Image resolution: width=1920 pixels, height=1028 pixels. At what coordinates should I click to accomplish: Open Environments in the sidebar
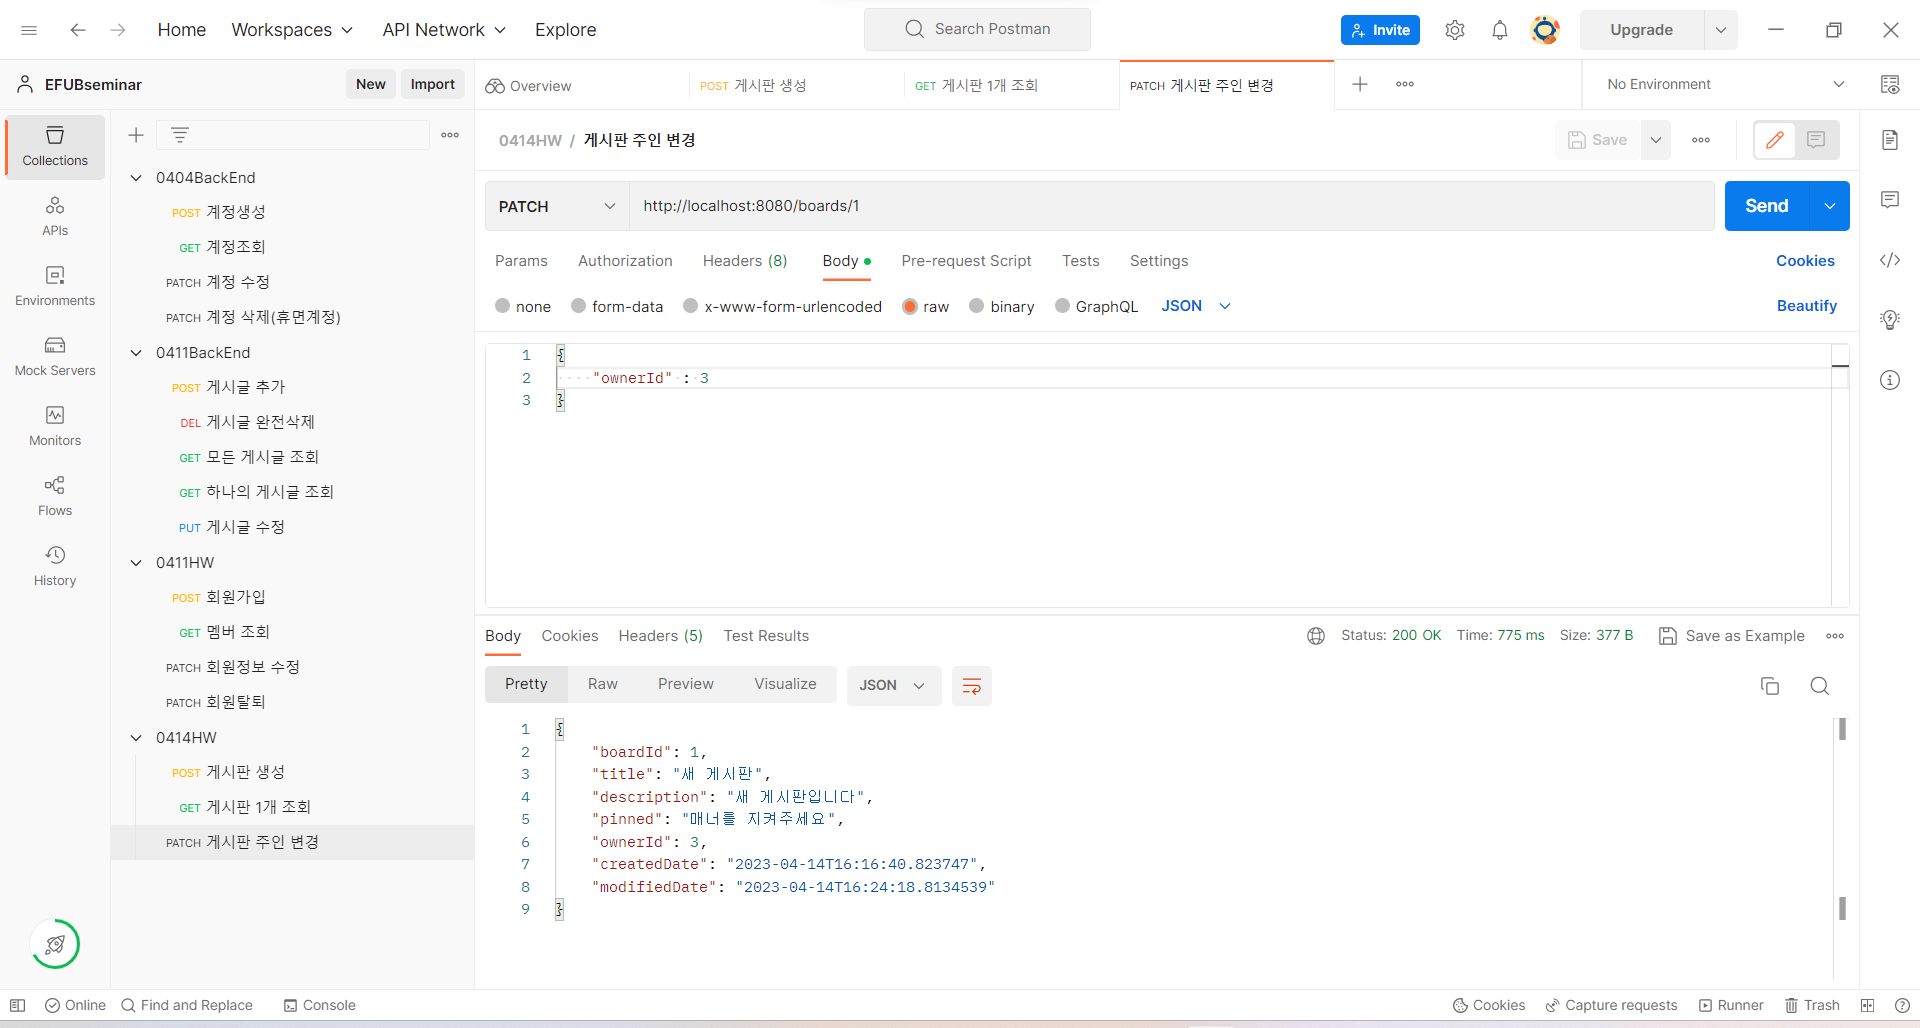(x=55, y=286)
